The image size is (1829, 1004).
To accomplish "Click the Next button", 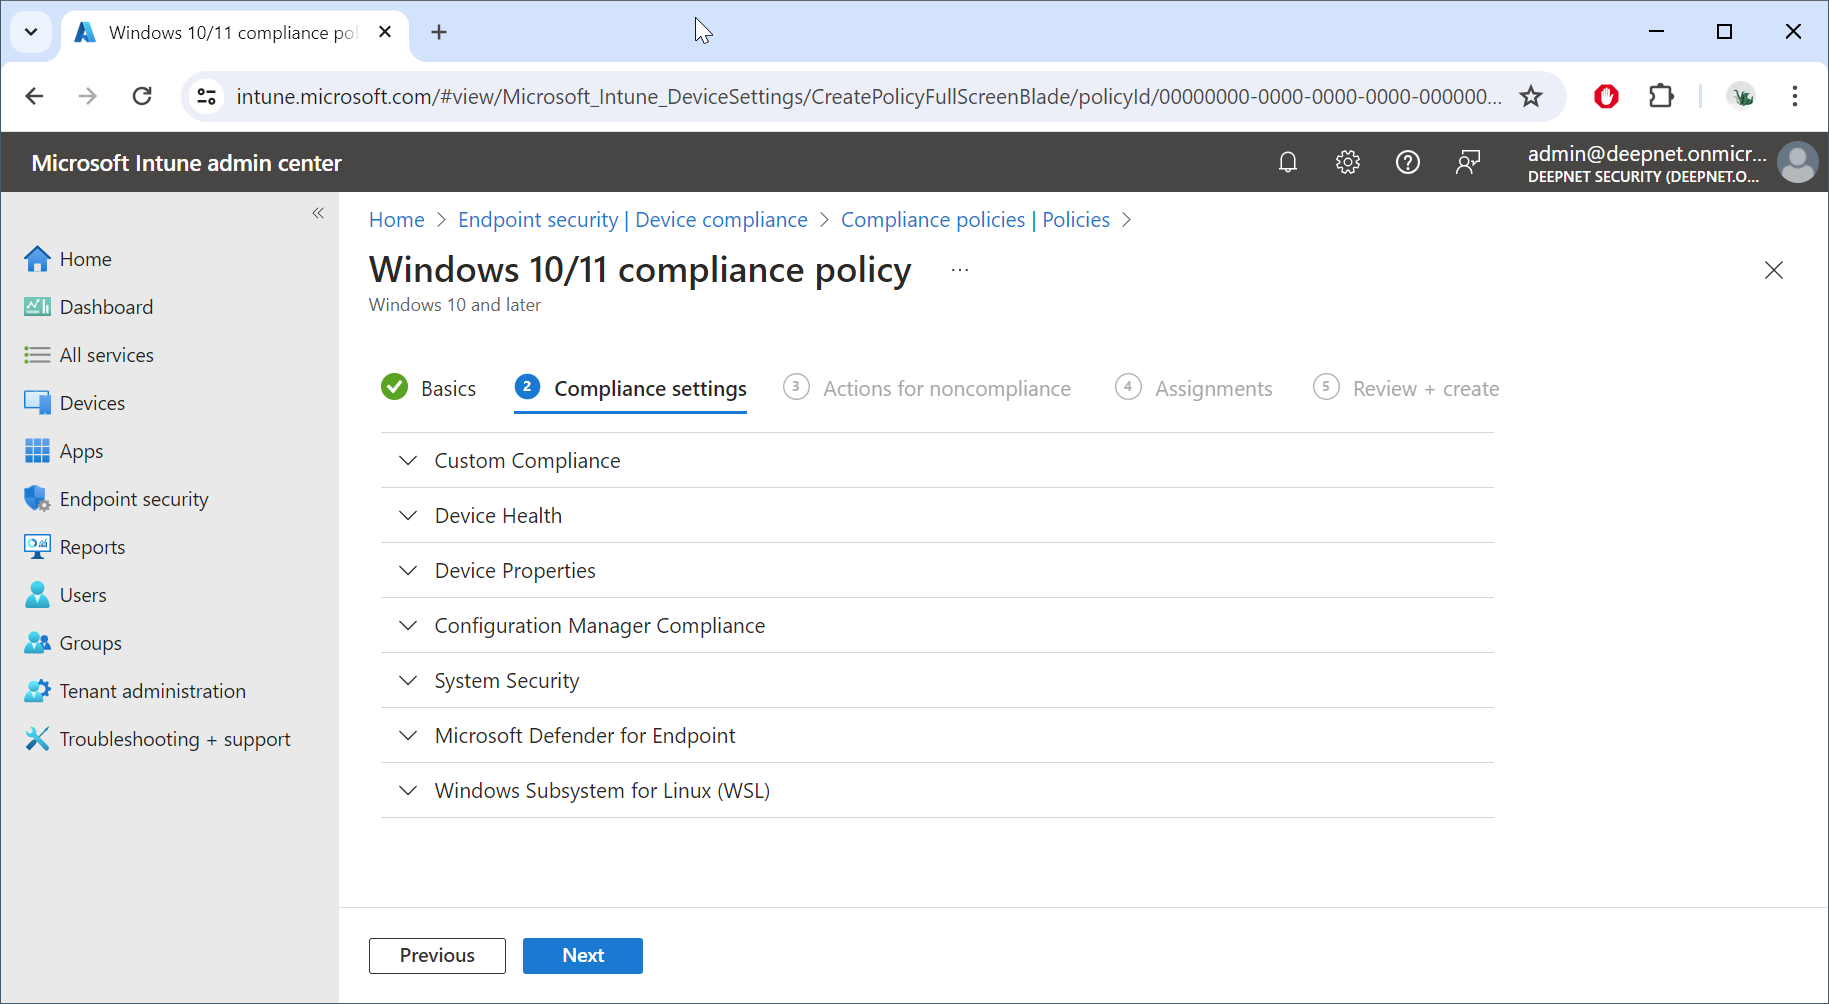I will [x=582, y=956].
